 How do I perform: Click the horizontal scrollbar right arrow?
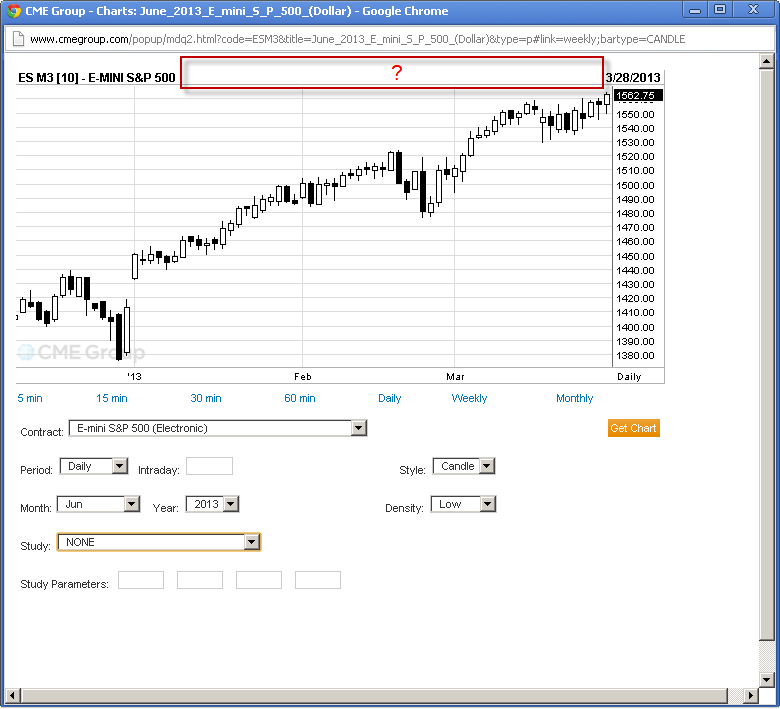(751, 695)
